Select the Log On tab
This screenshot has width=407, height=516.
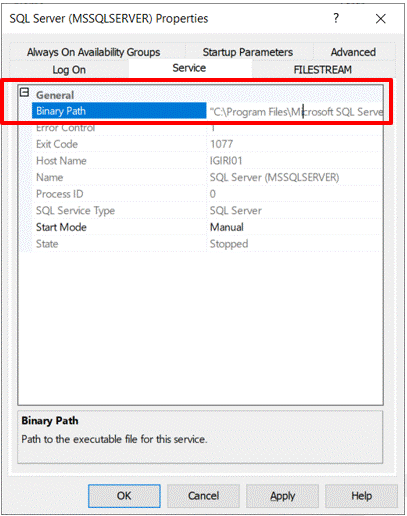coord(69,70)
